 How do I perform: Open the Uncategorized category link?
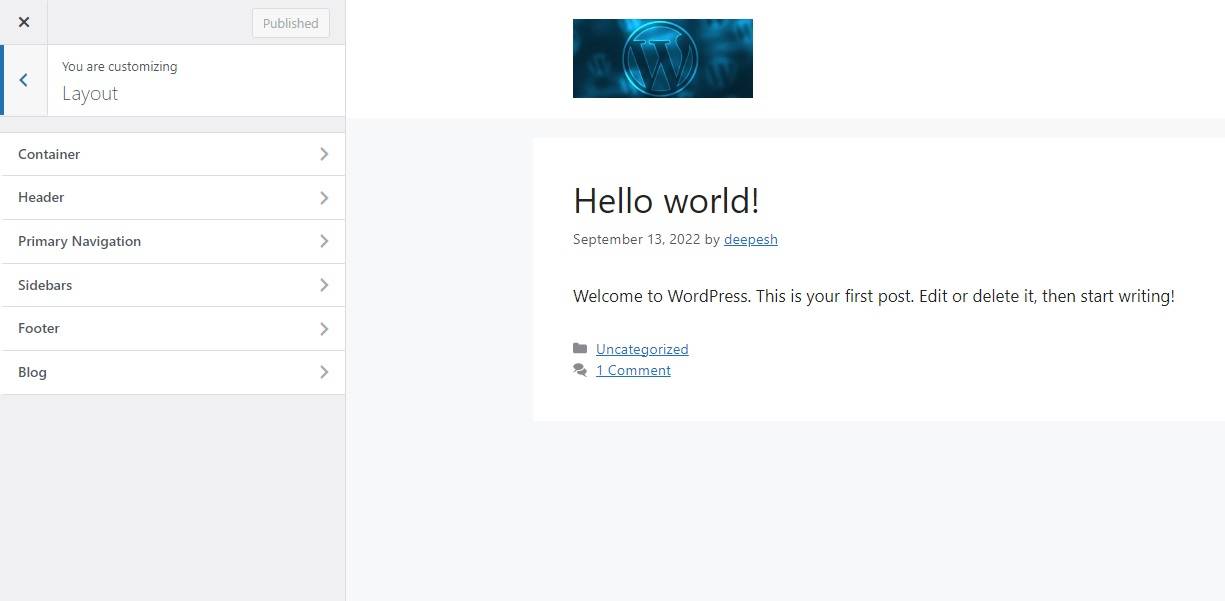click(x=642, y=349)
